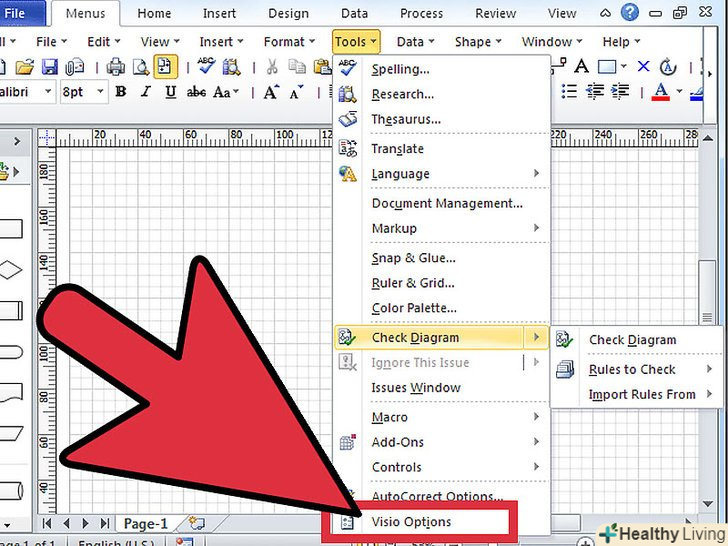Viewport: 728px width, 546px height.
Task: Click the Decrease Indent icon
Action: (x=595, y=91)
